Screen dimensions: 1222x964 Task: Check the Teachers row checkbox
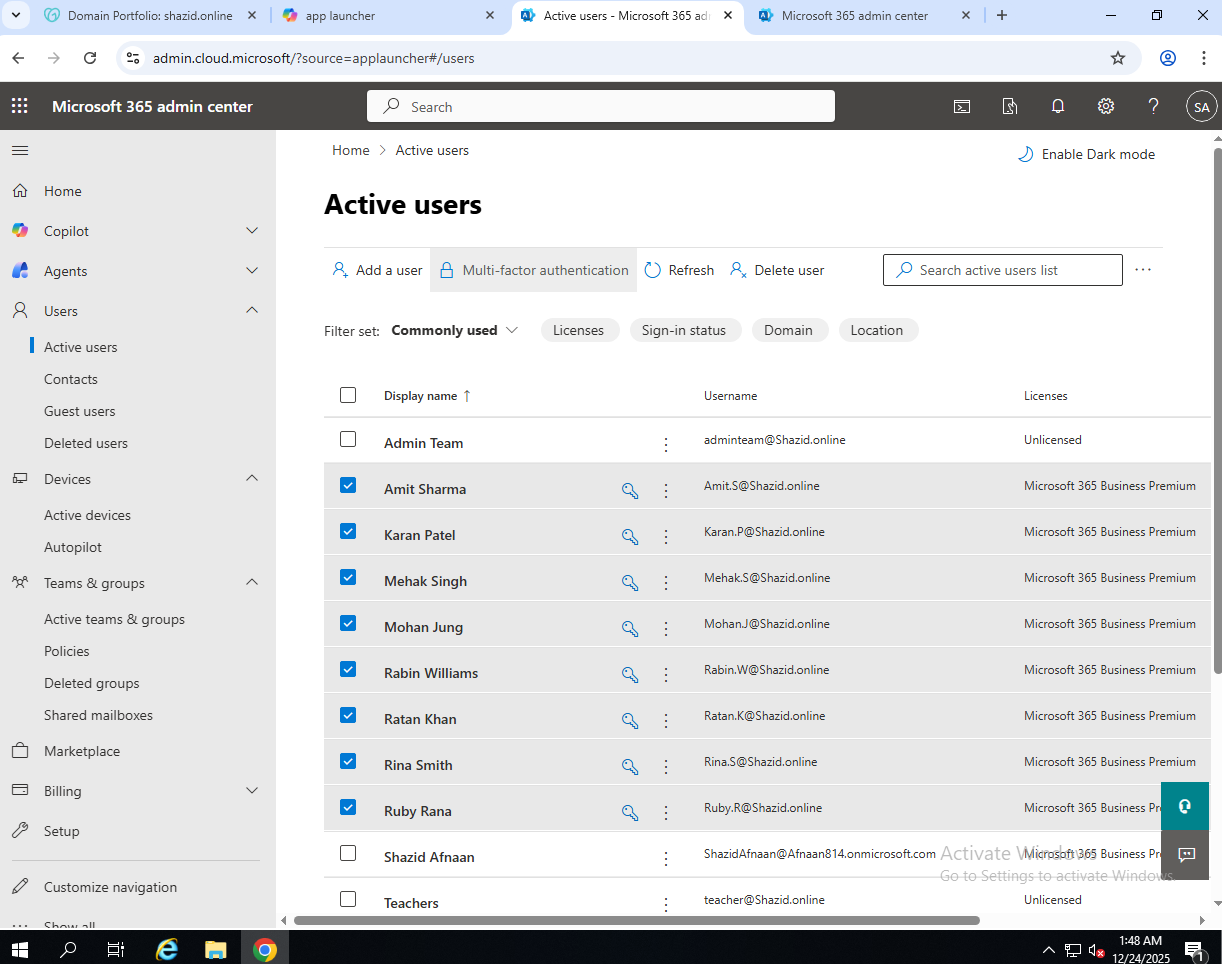[x=348, y=899]
